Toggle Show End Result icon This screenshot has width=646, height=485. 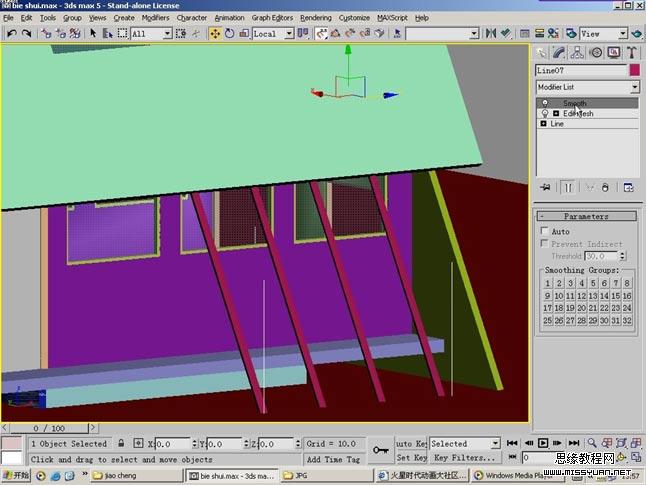(568, 187)
